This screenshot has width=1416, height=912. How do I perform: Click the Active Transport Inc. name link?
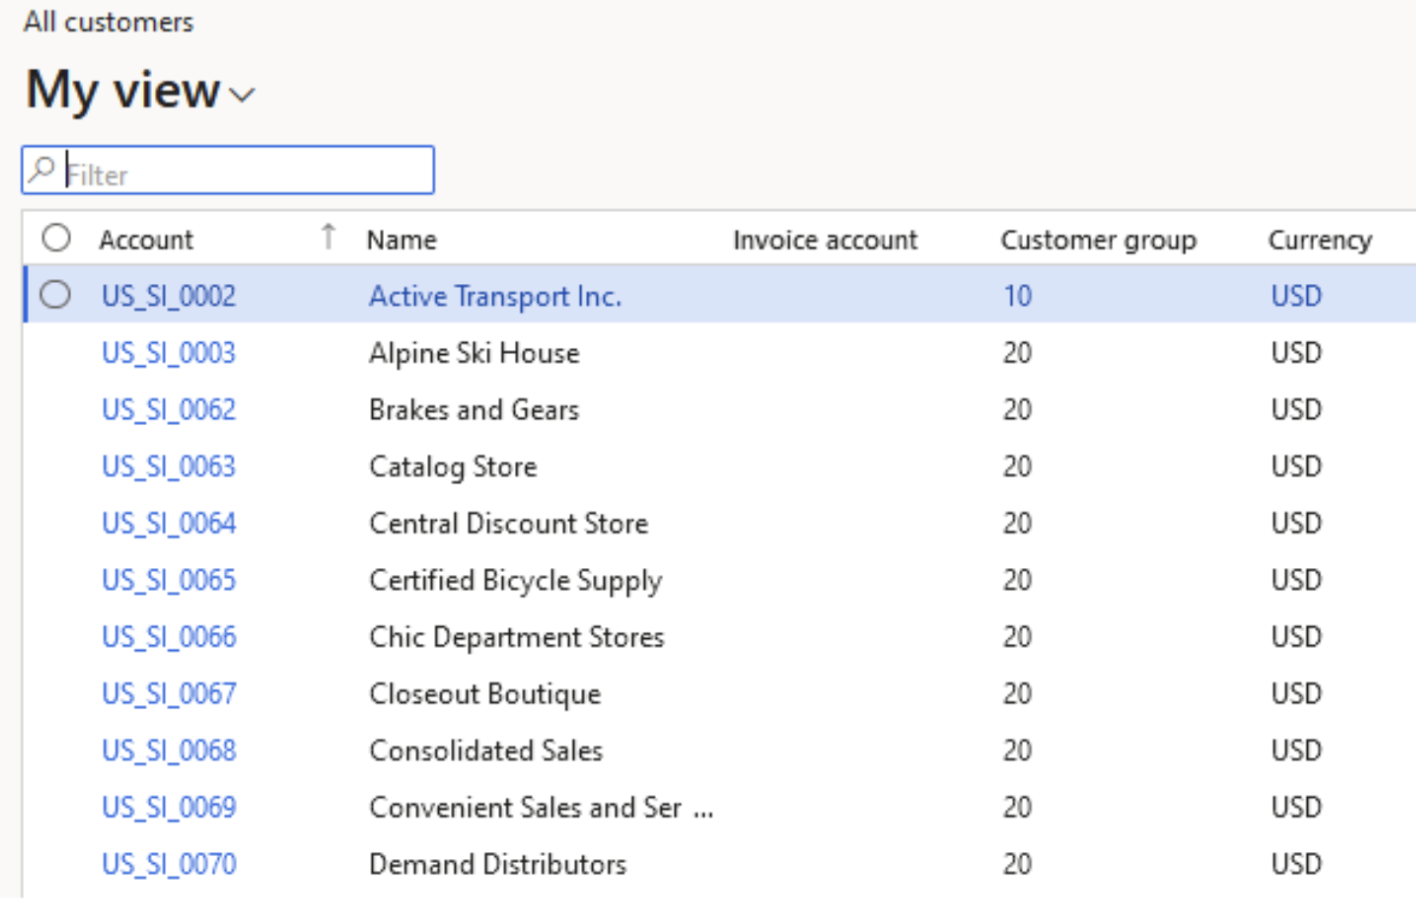pos(495,296)
